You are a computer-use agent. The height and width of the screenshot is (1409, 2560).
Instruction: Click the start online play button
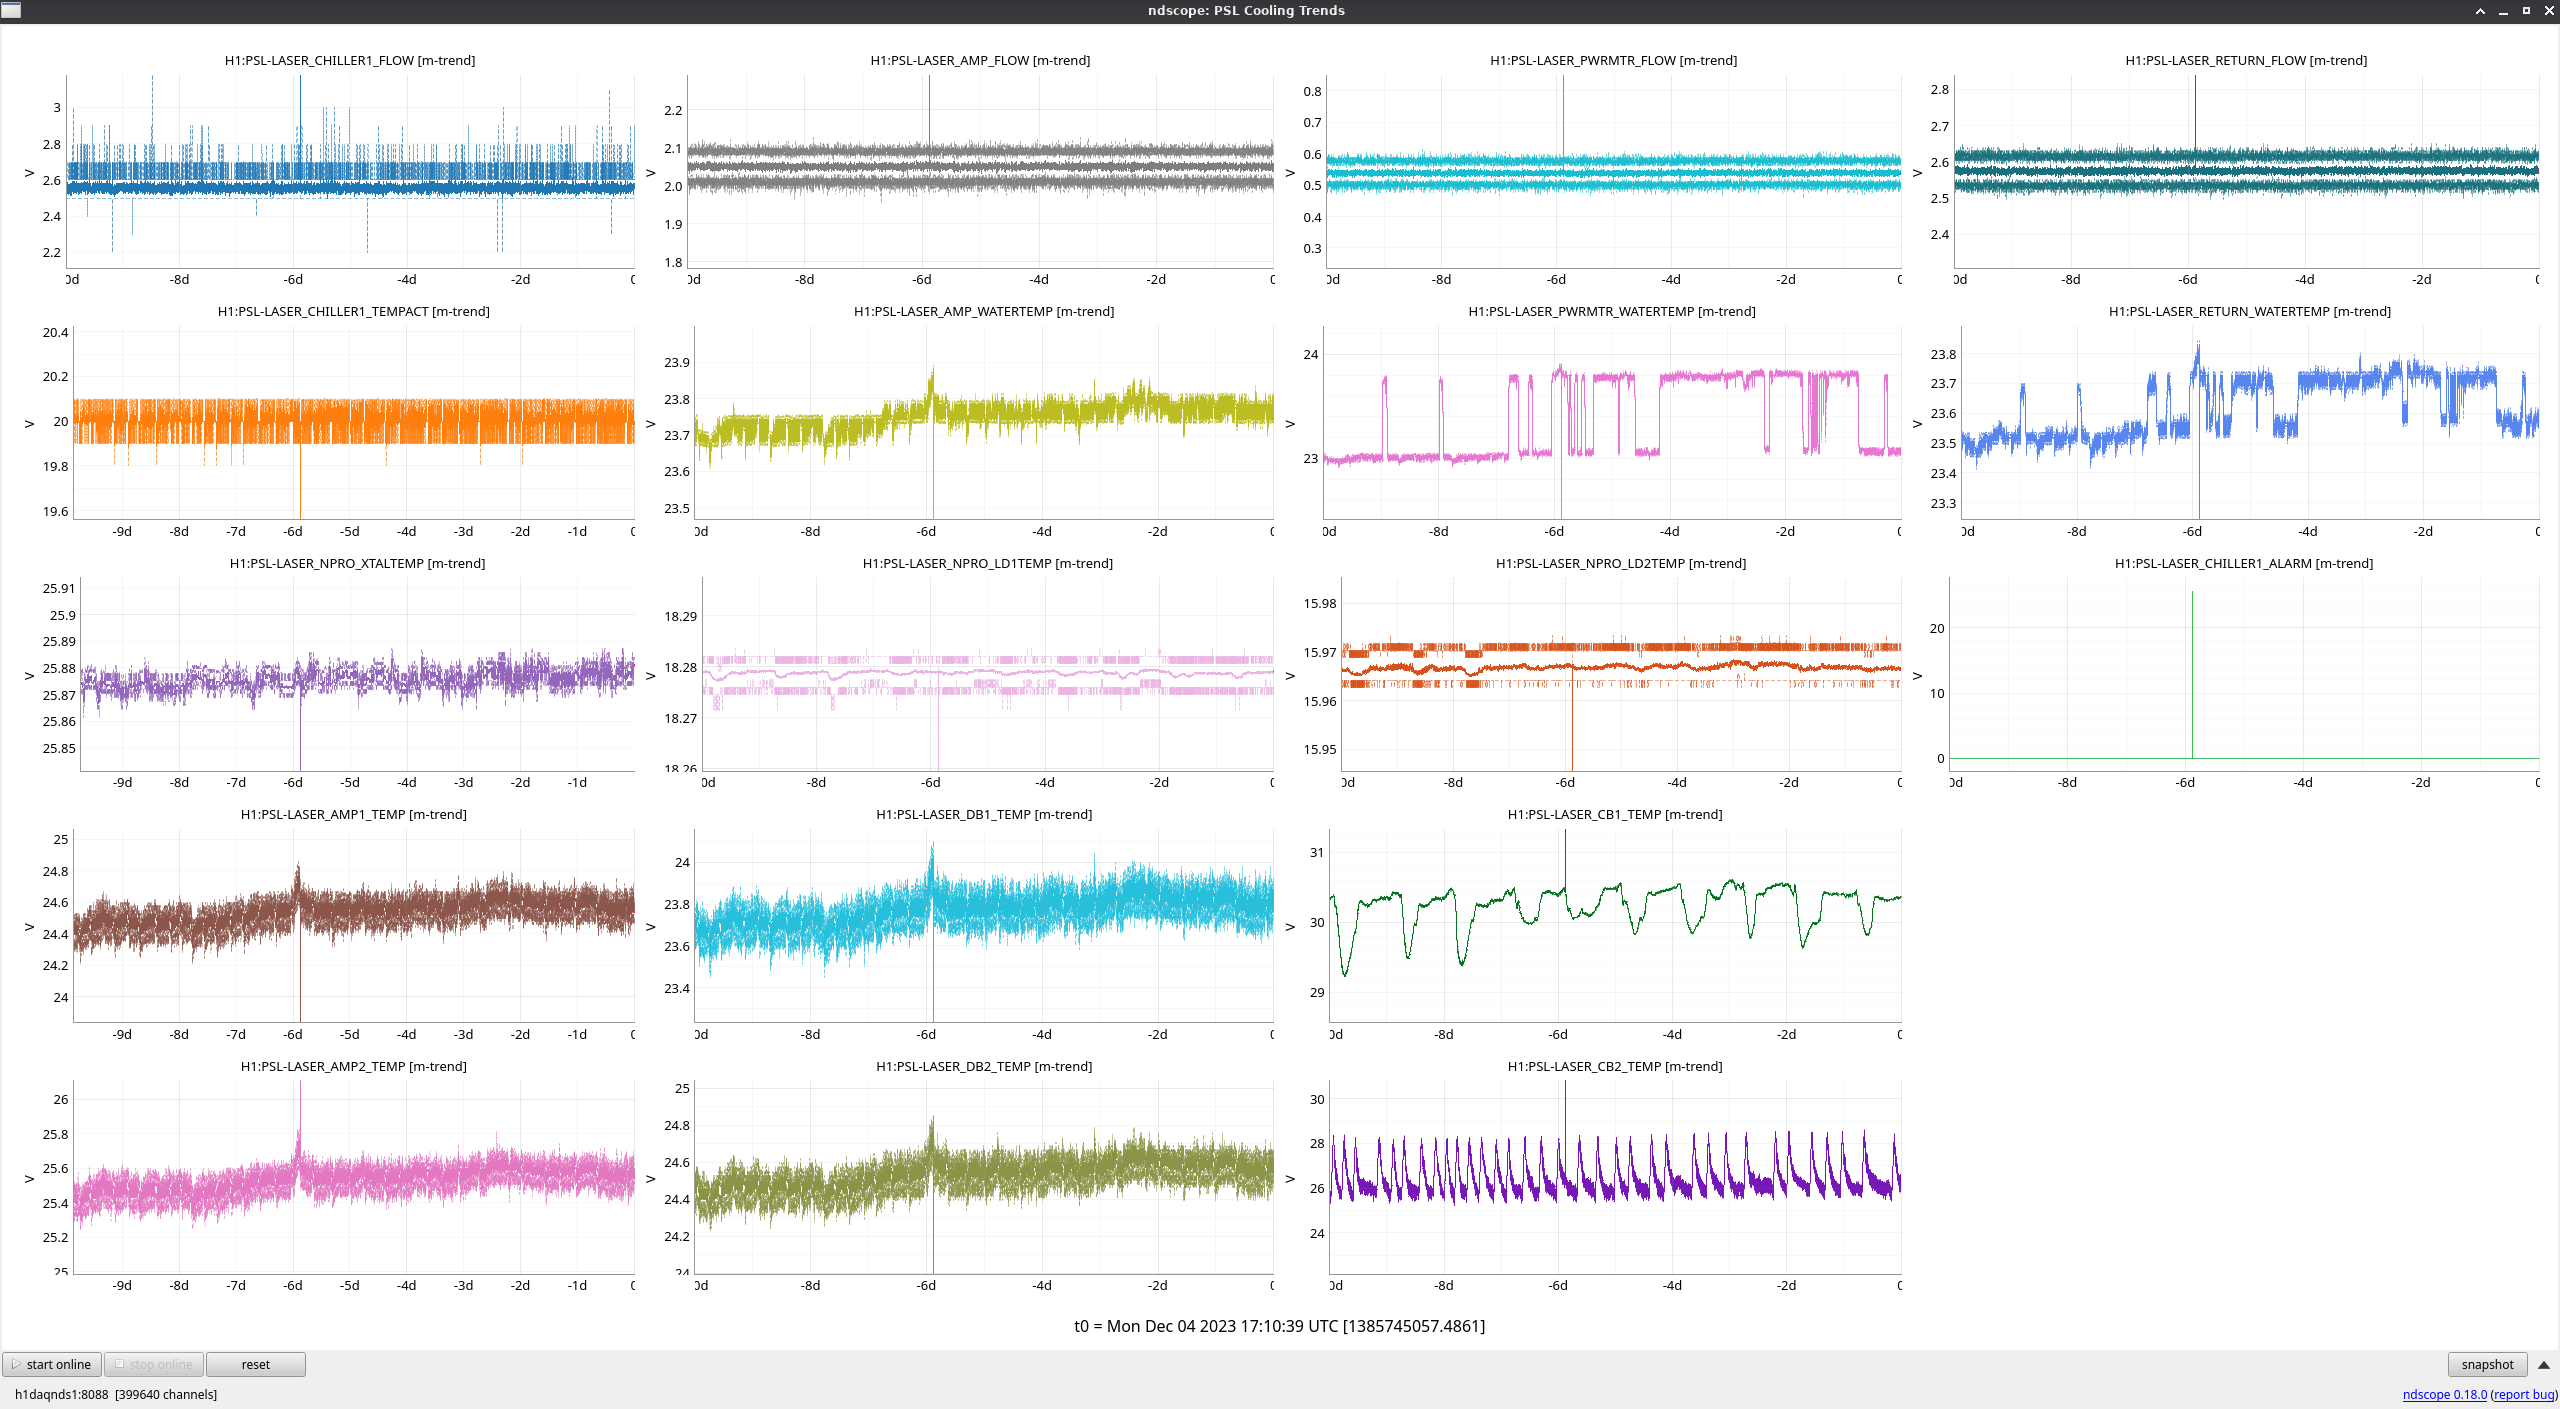click(x=50, y=1364)
